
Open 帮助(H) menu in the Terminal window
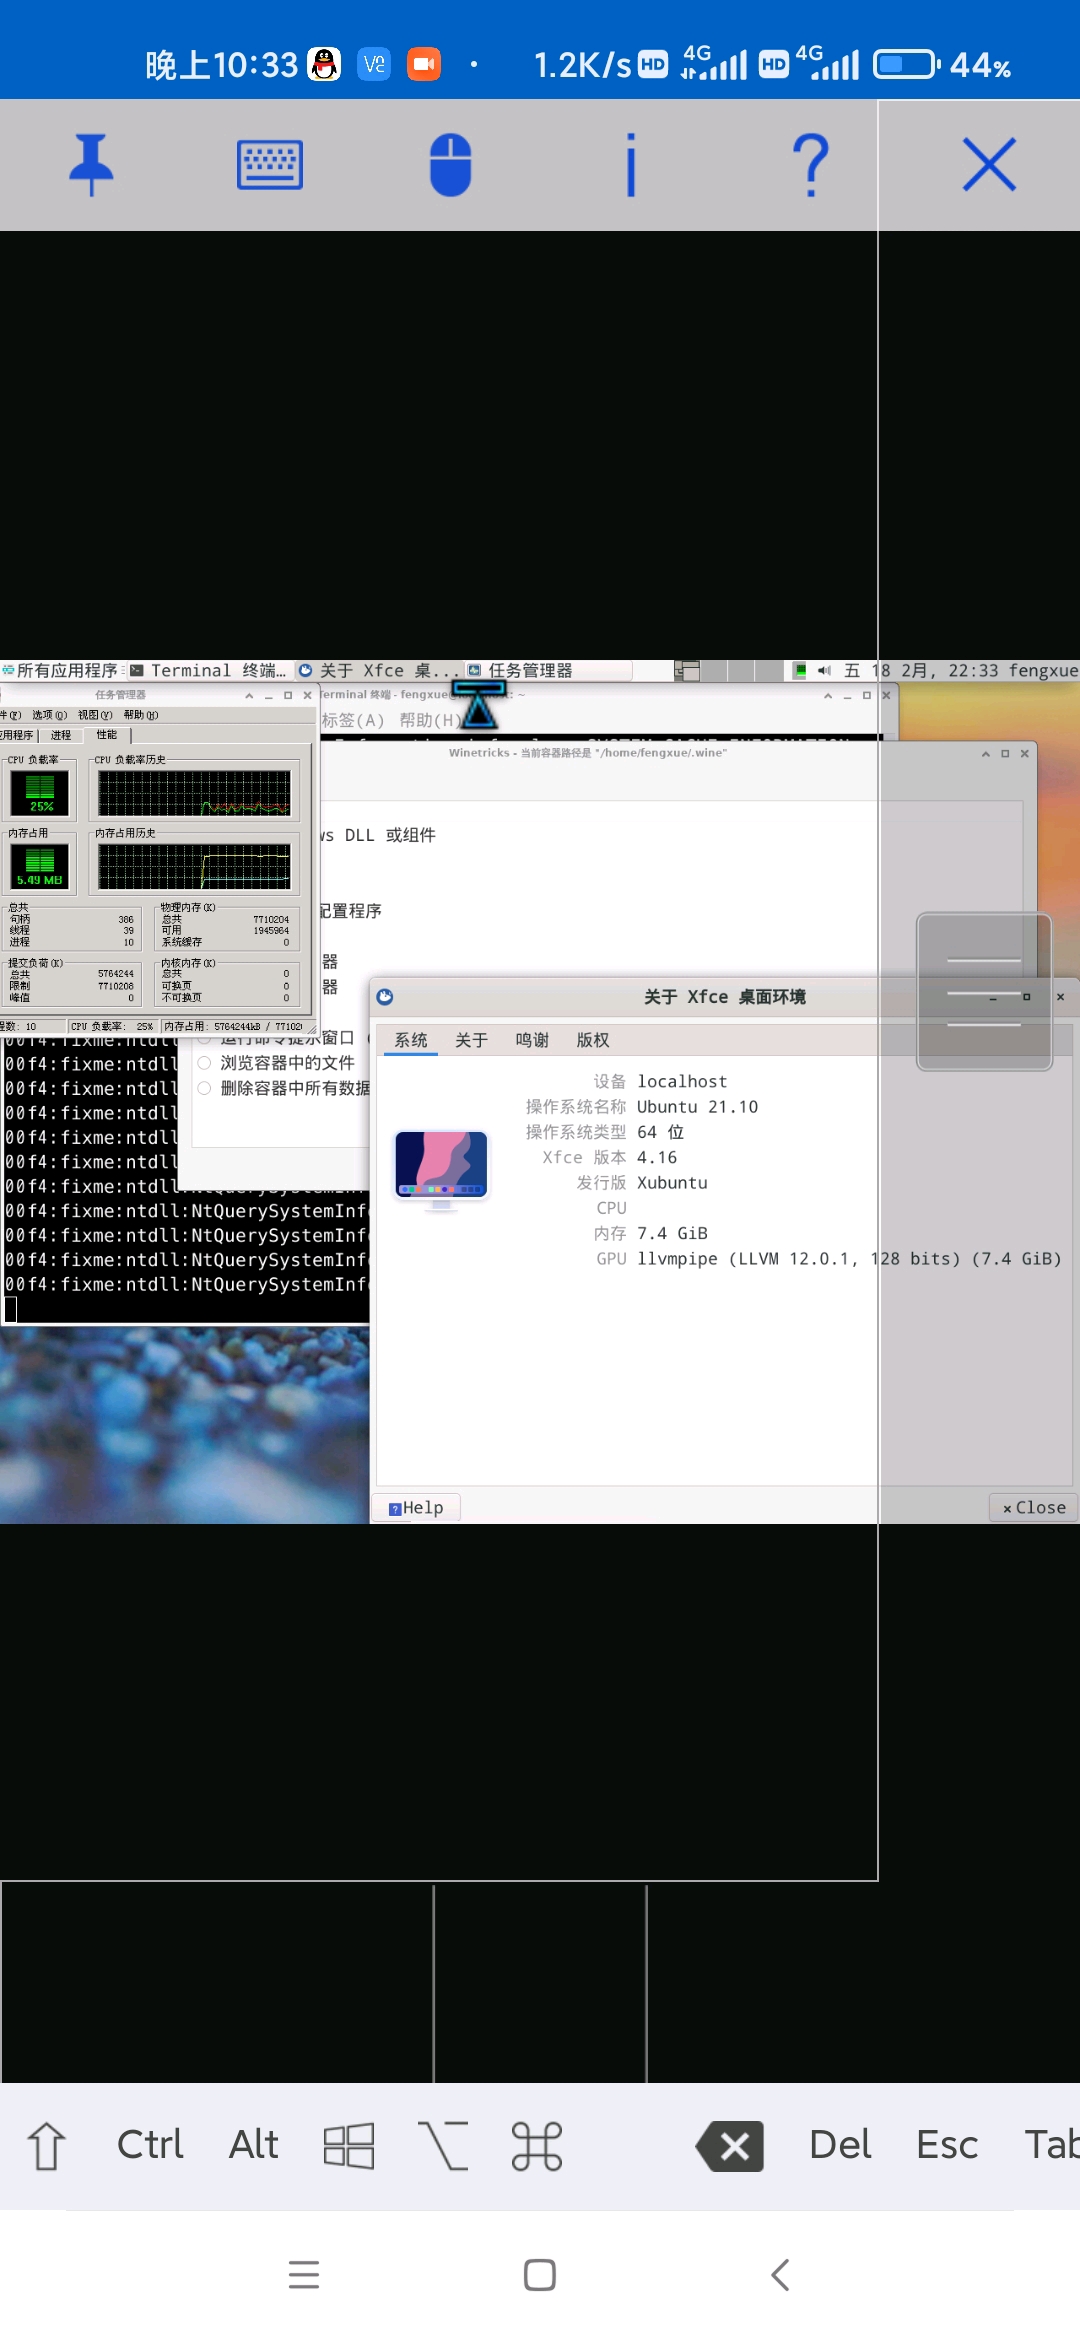429,720
